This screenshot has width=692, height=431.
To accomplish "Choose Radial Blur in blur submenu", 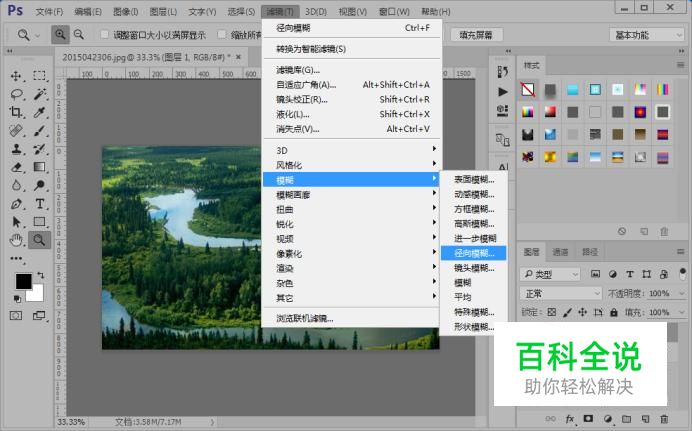I will click(474, 253).
